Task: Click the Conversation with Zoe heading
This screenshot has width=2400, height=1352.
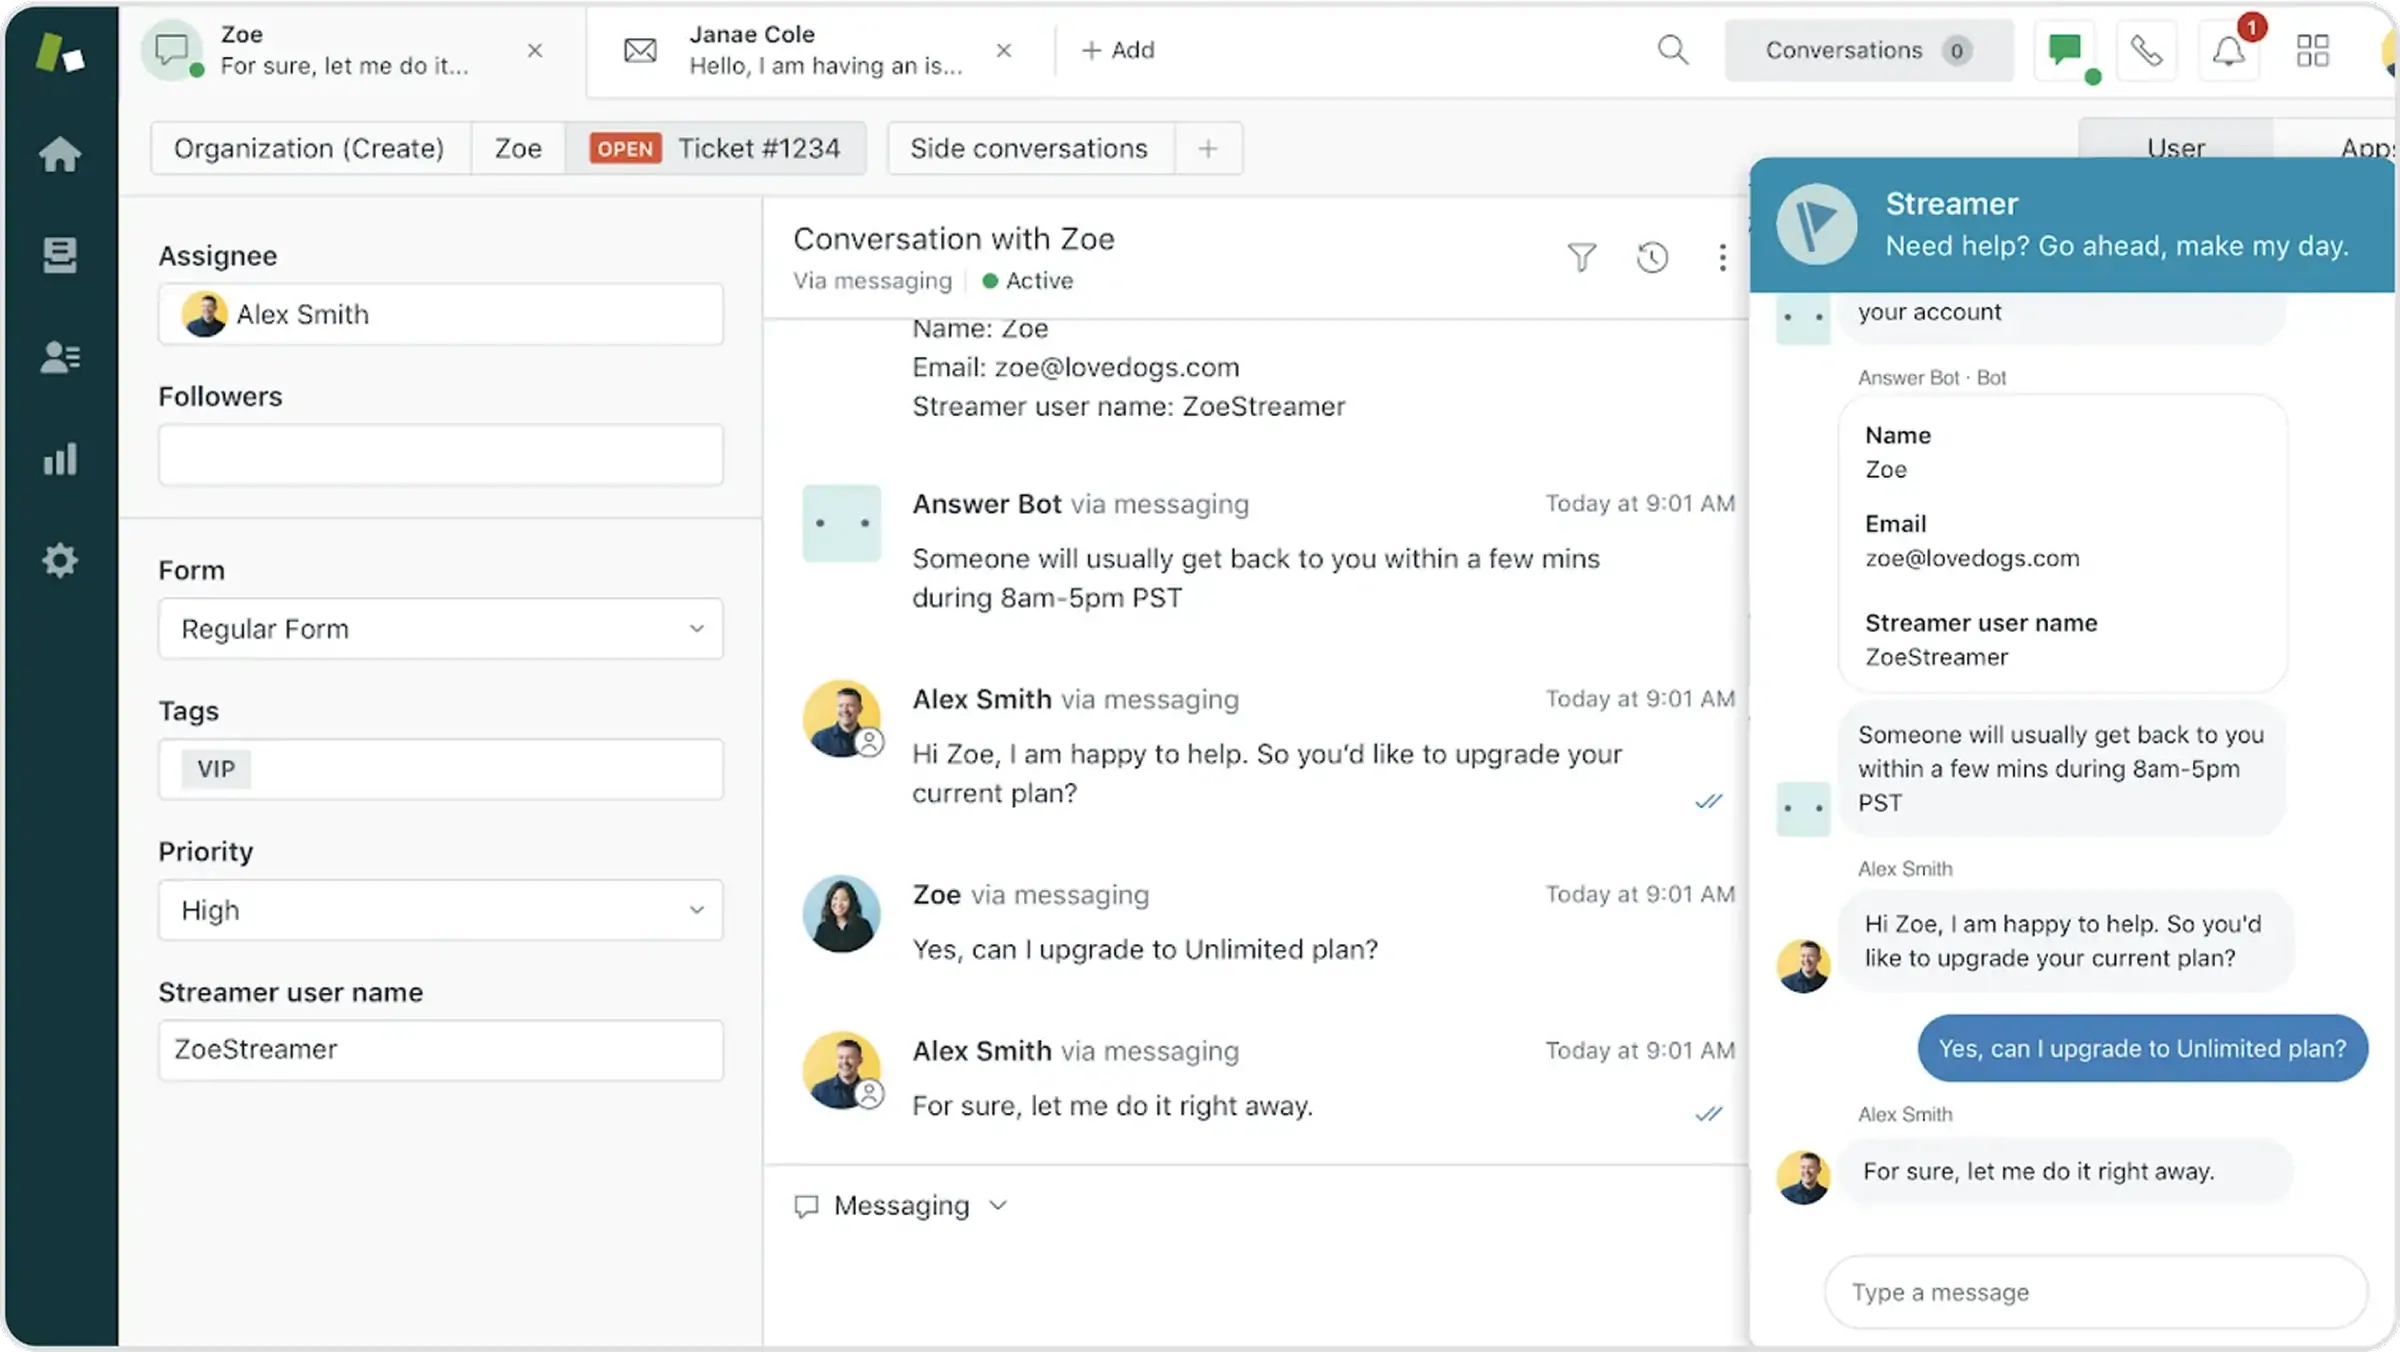Action: [953, 239]
